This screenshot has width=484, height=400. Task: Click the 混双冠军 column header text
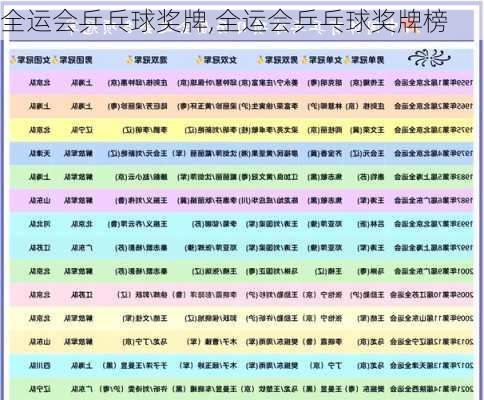click(151, 60)
